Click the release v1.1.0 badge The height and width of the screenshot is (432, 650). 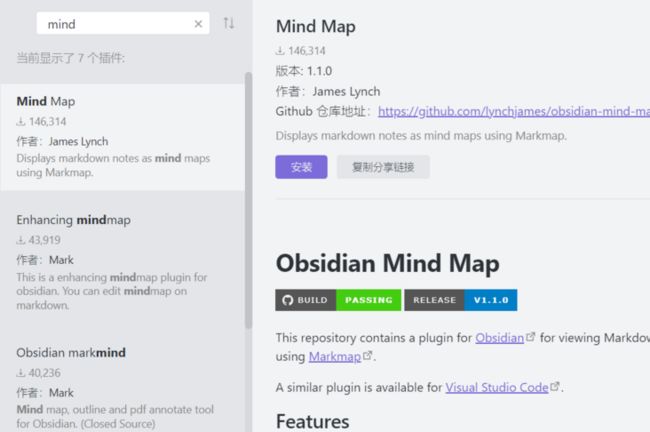point(461,300)
